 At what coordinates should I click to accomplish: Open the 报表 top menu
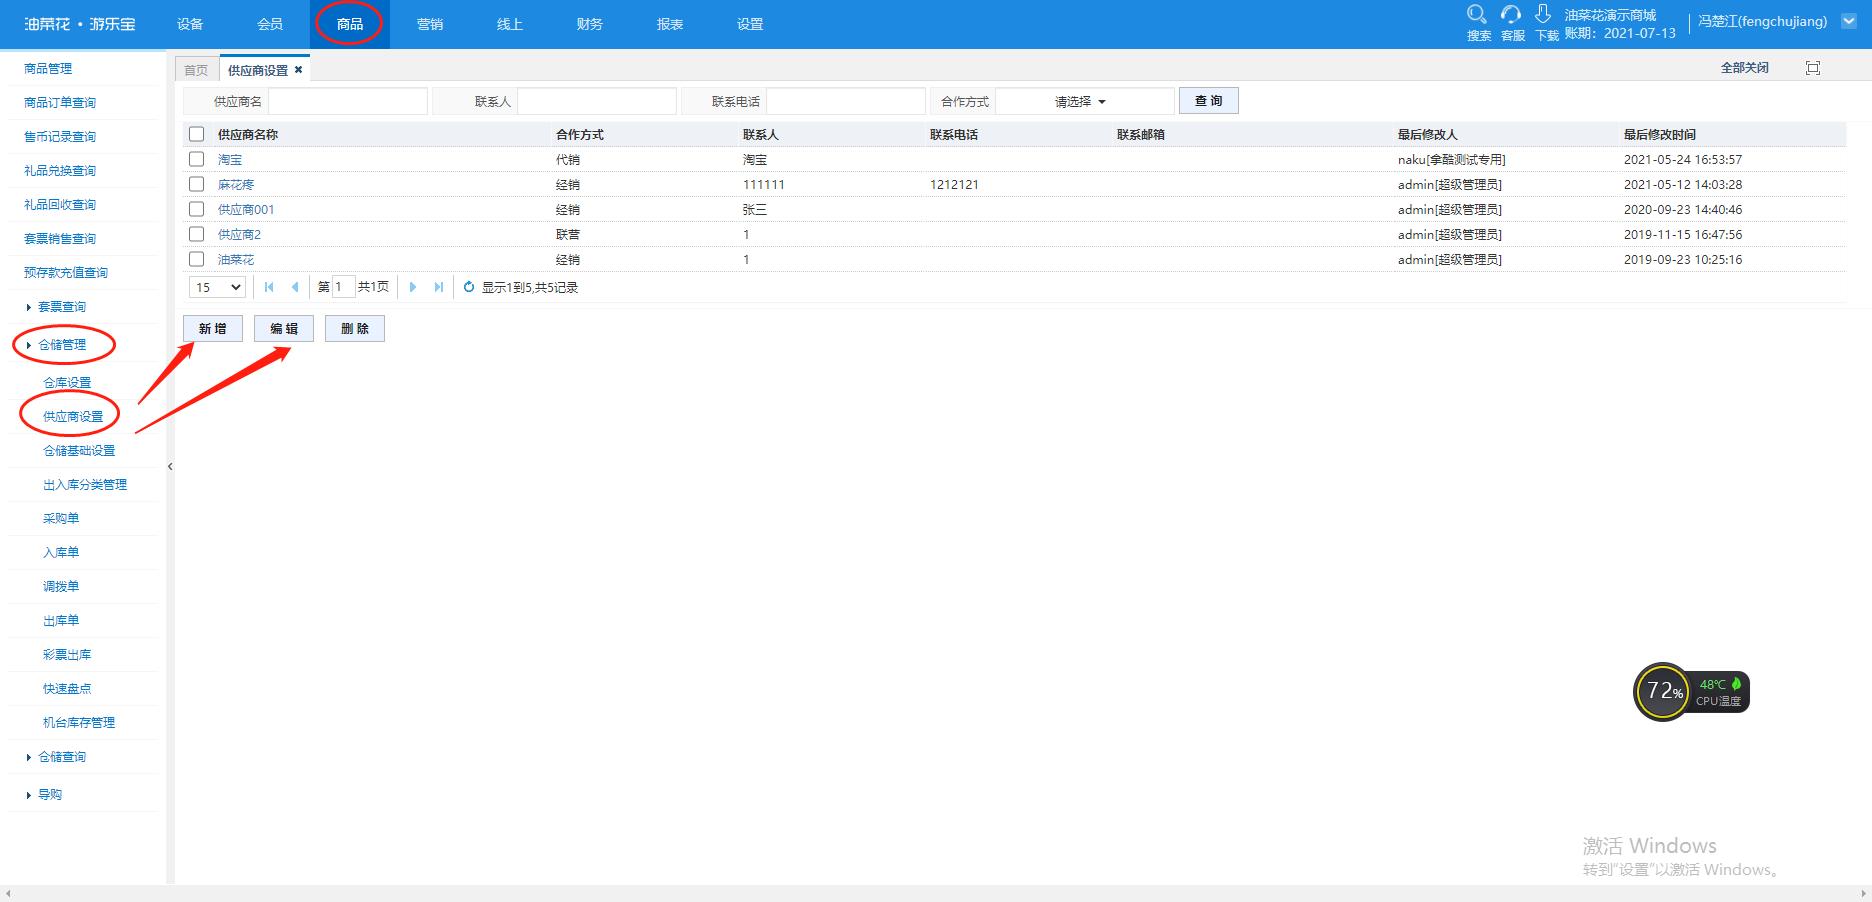[670, 24]
